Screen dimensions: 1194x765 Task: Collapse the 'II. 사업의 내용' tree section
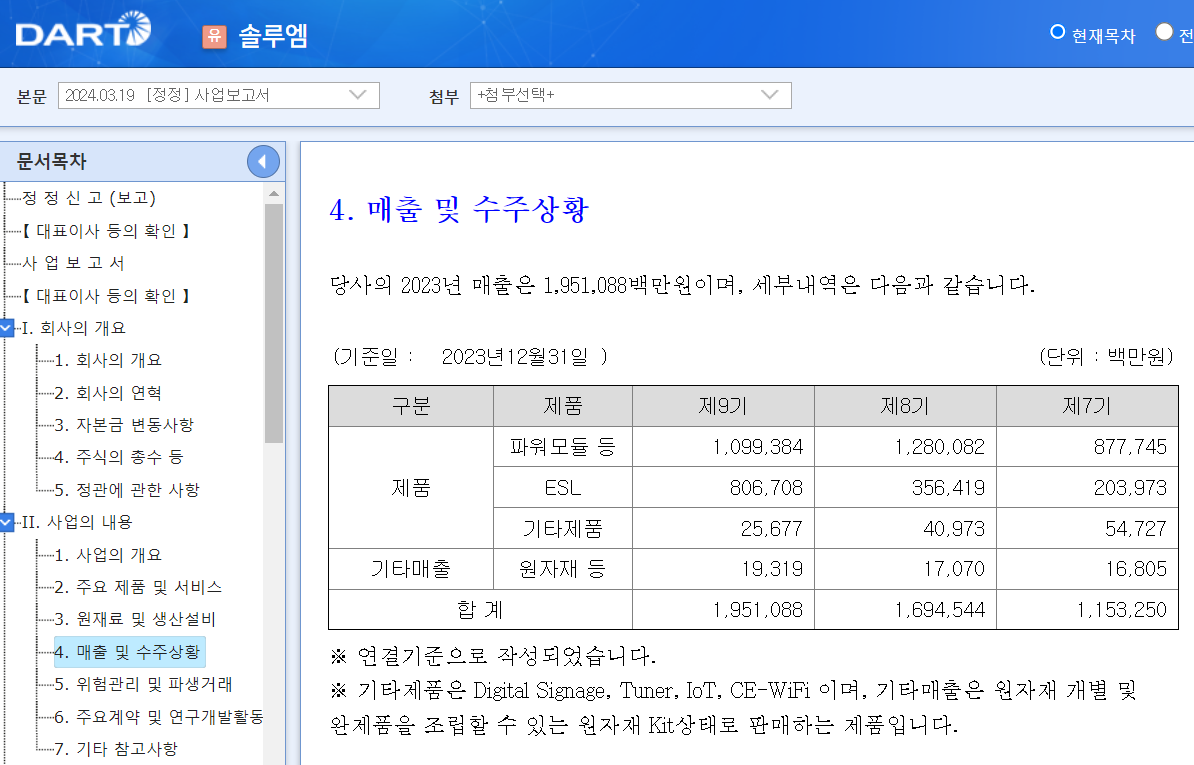(x=8, y=522)
